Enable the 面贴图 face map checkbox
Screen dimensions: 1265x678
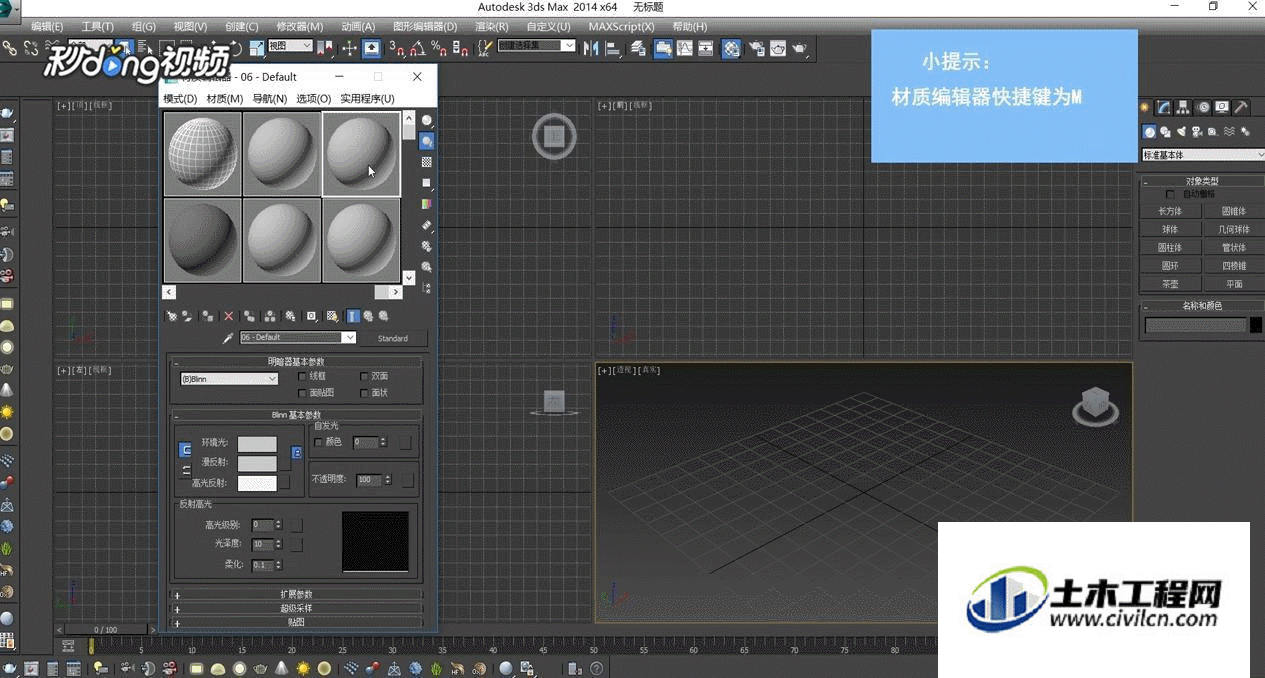click(x=303, y=393)
